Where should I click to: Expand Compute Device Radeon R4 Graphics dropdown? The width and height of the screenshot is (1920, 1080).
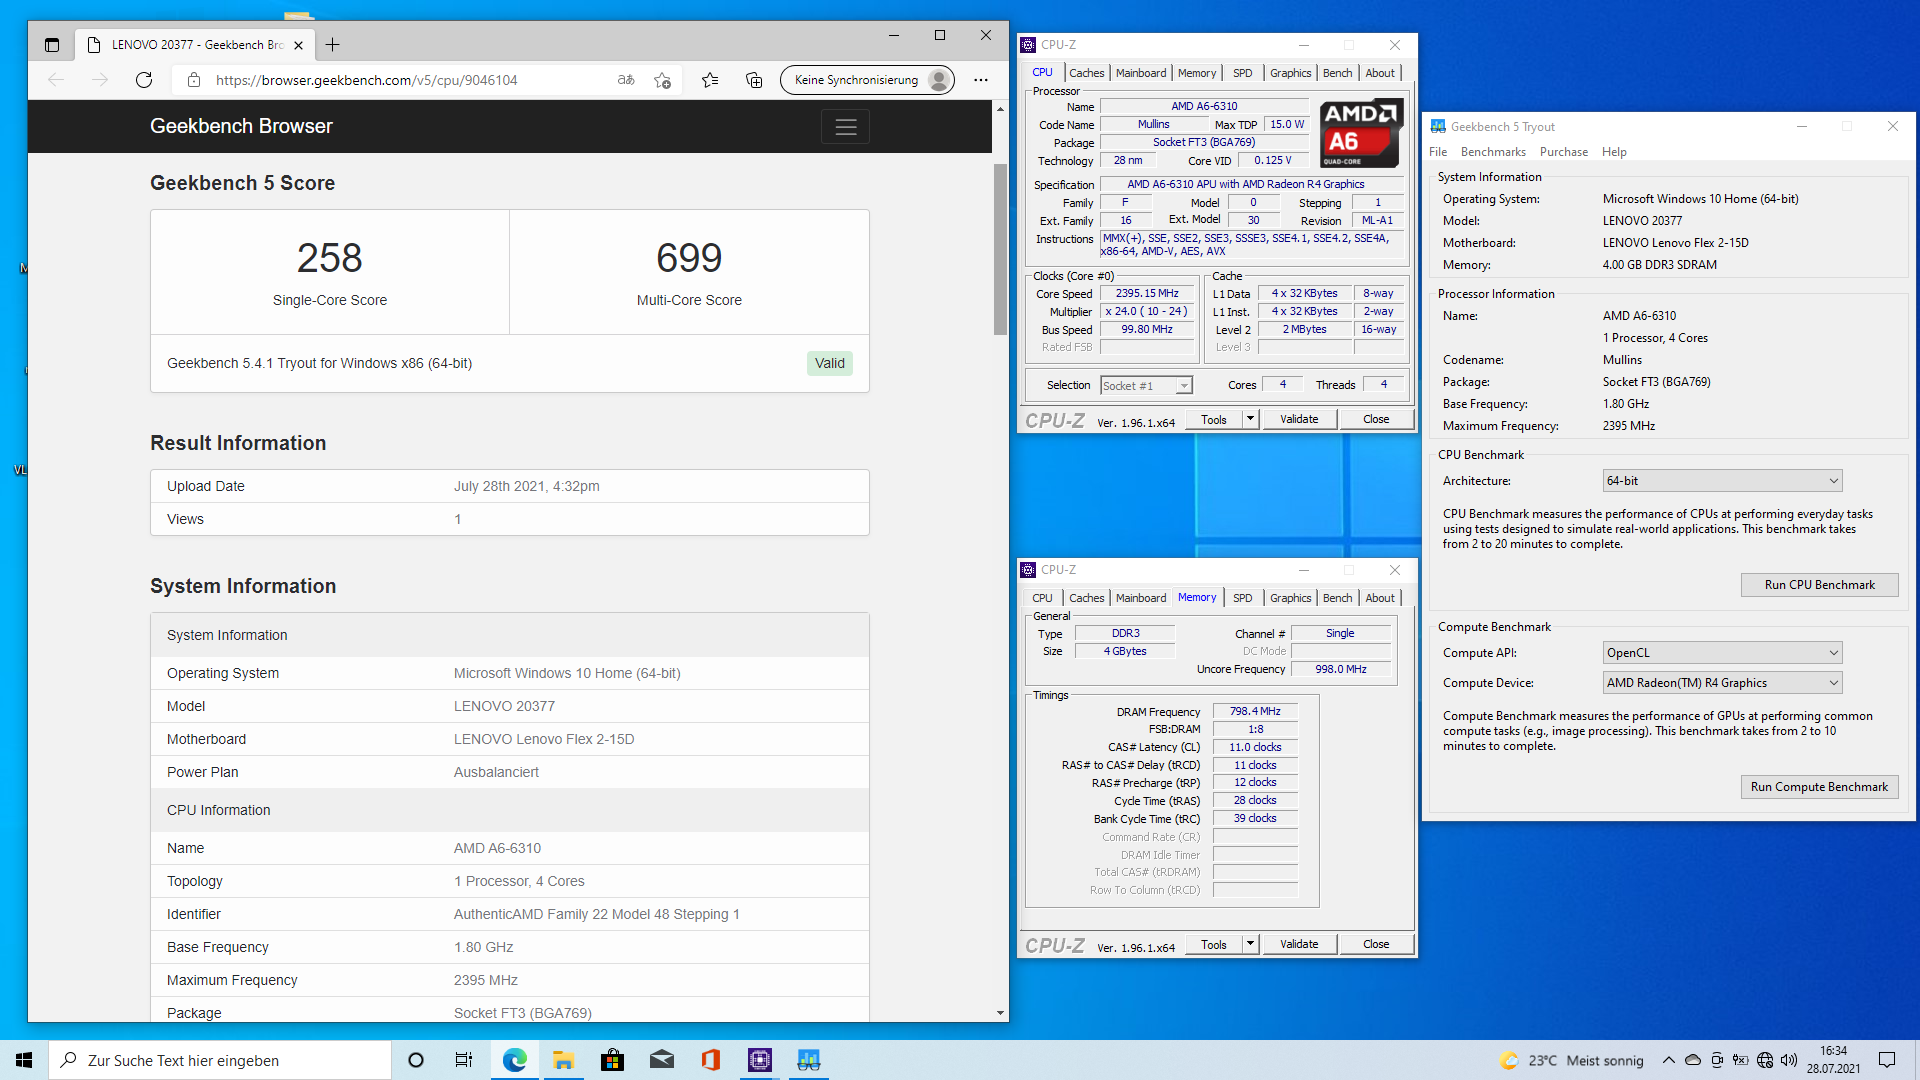pos(1722,683)
